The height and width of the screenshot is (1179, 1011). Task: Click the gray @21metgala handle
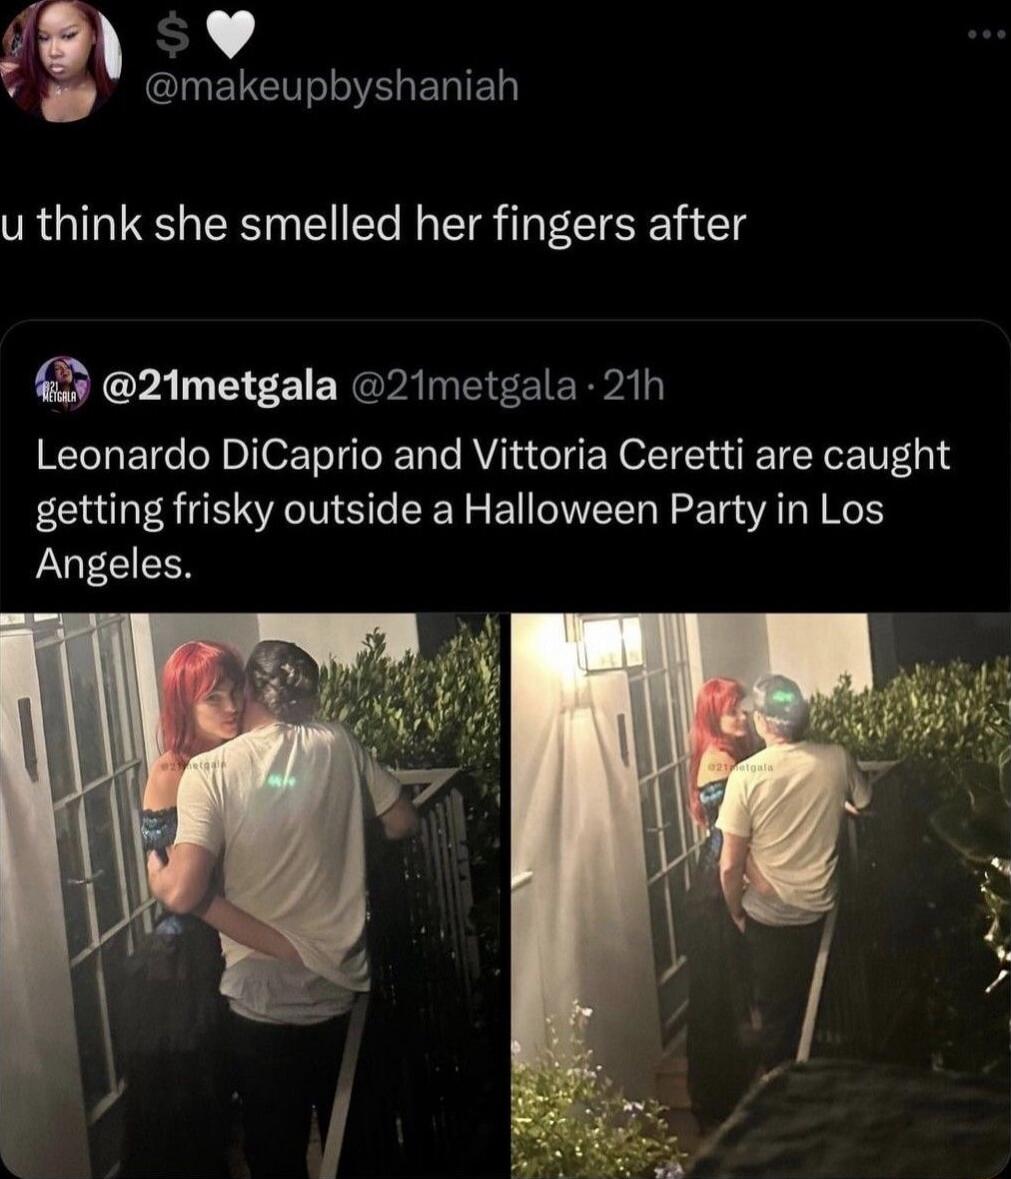tap(460, 386)
